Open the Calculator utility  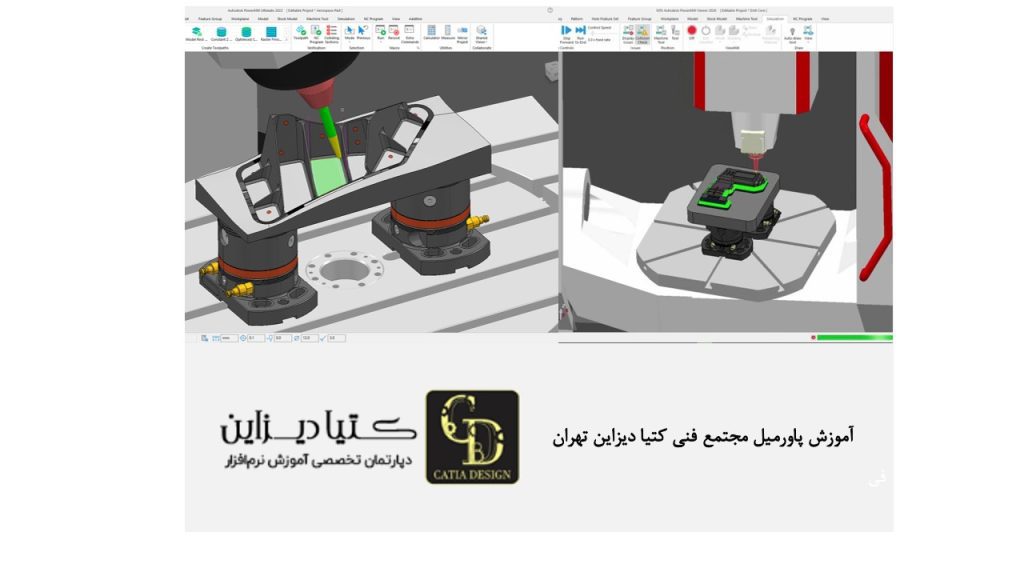[431, 33]
